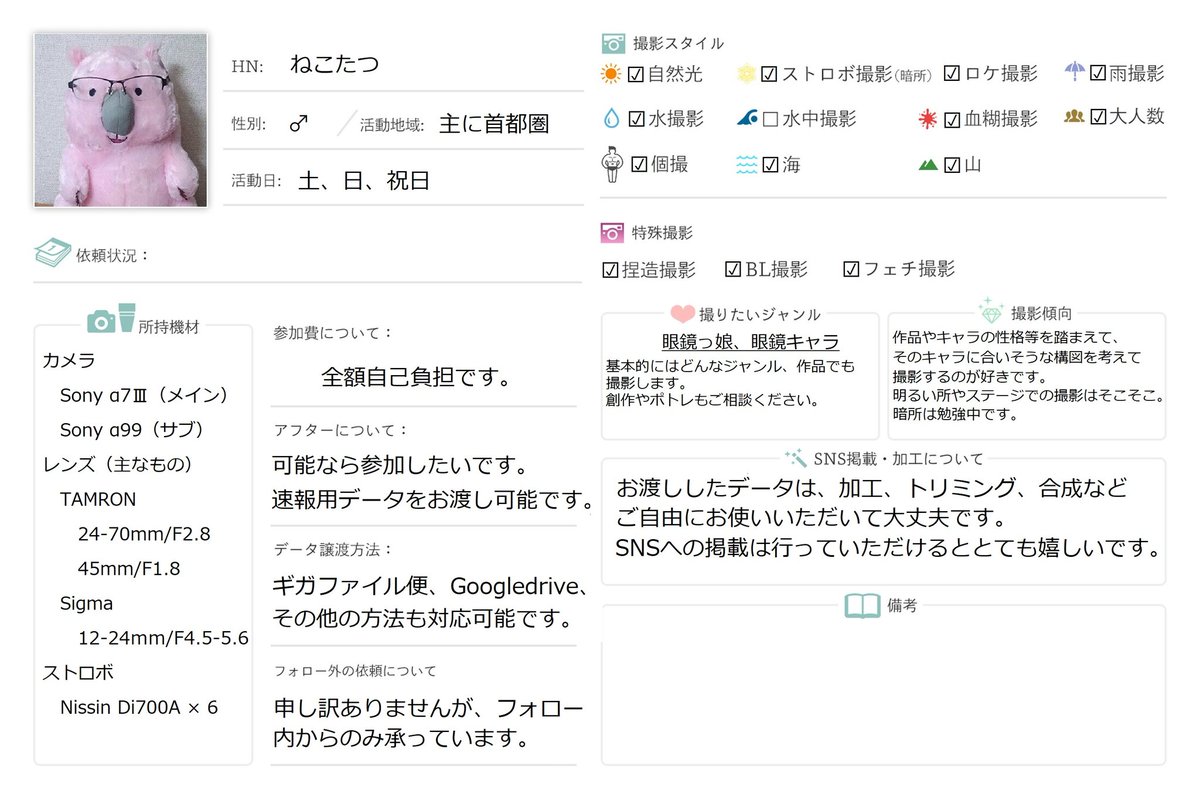Open the 眼鏡っ娘、眼鏡キャラ link
Image resolution: width=1200 pixels, height=800 pixels.
tap(739, 342)
